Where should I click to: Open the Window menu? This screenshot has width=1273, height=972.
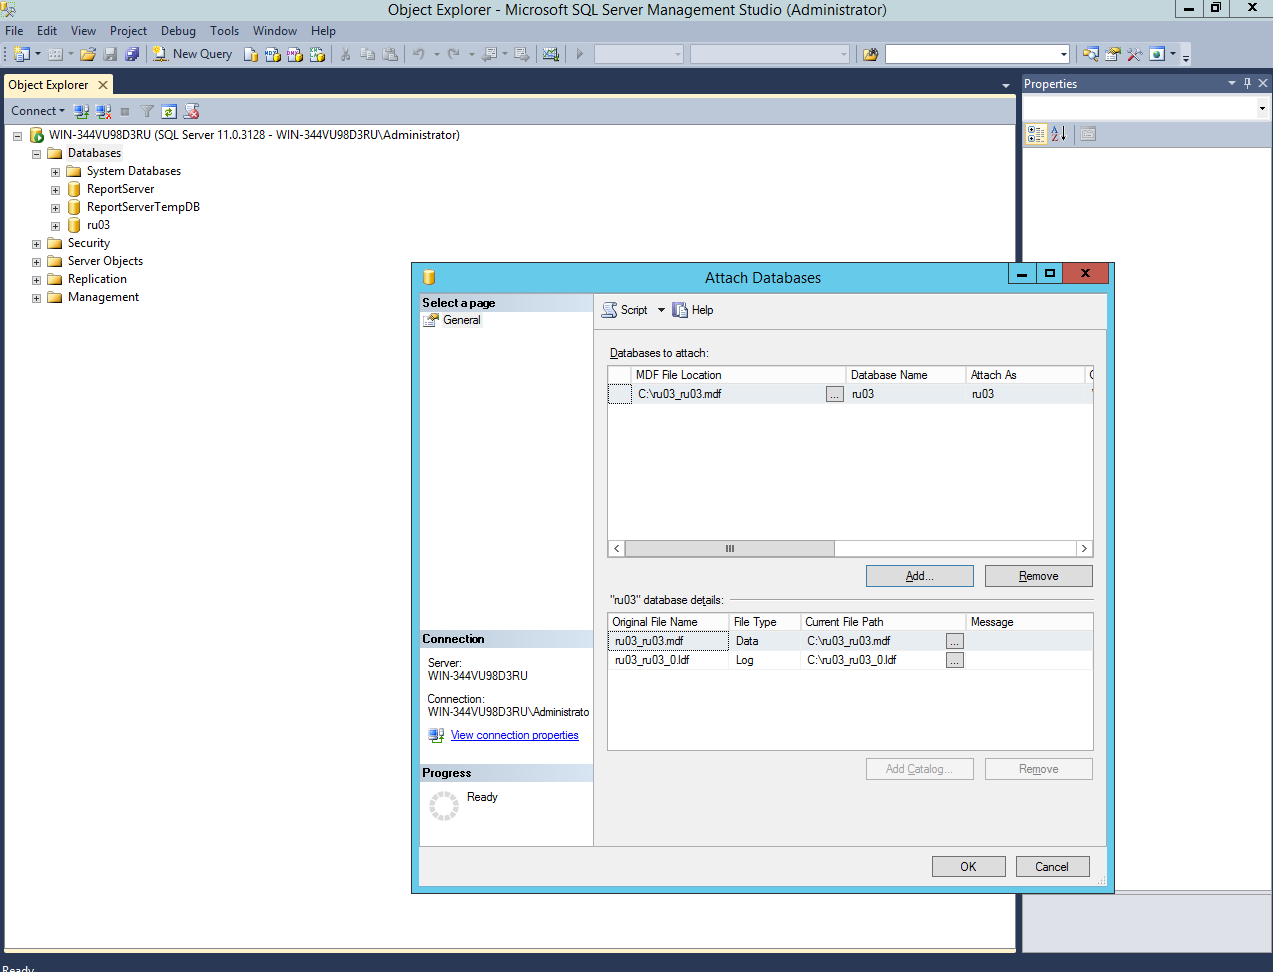coord(275,31)
